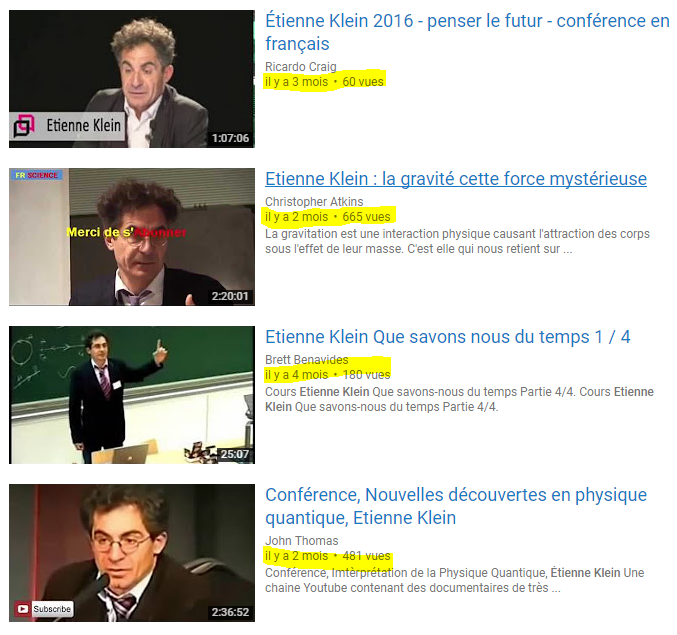Click the 1:07:06 duration badge
677x635 pixels.
pyautogui.click(x=230, y=138)
